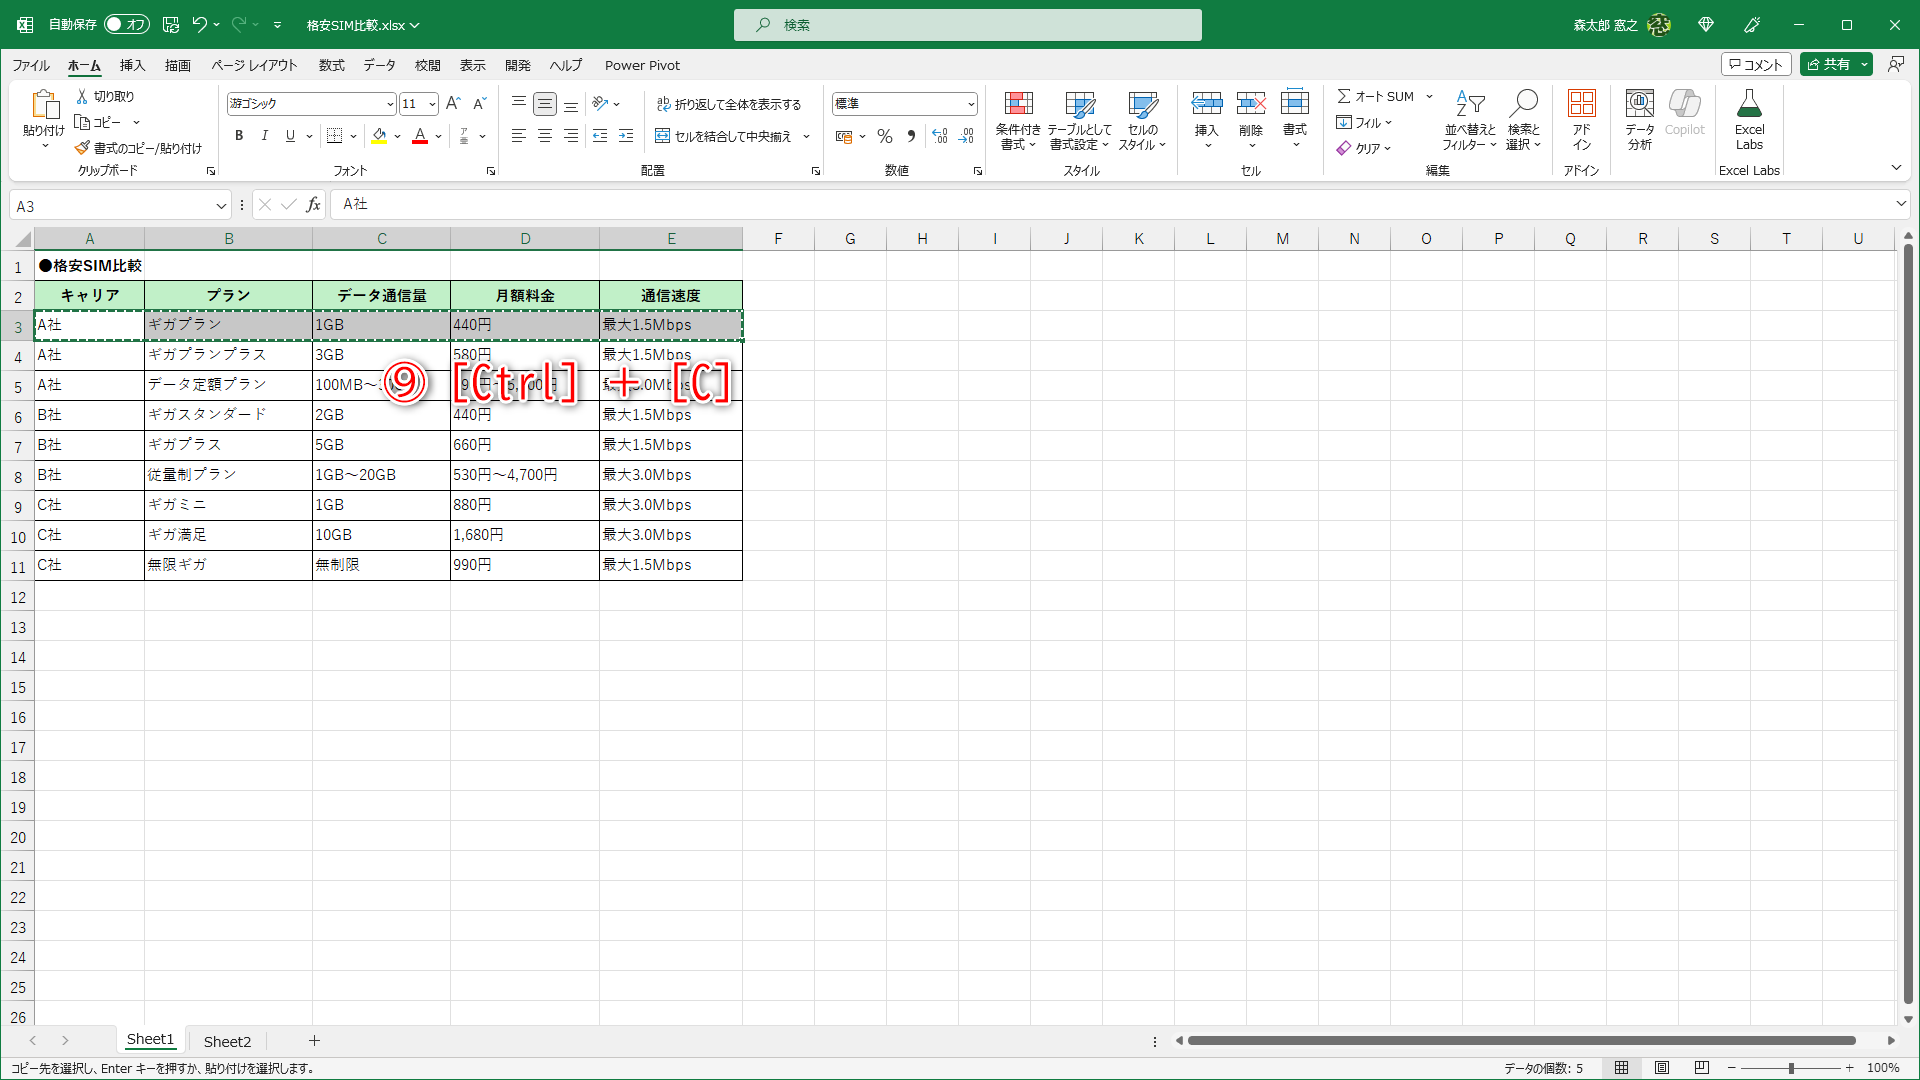
Task: Click the zoom slider handle
Action: [1791, 1068]
